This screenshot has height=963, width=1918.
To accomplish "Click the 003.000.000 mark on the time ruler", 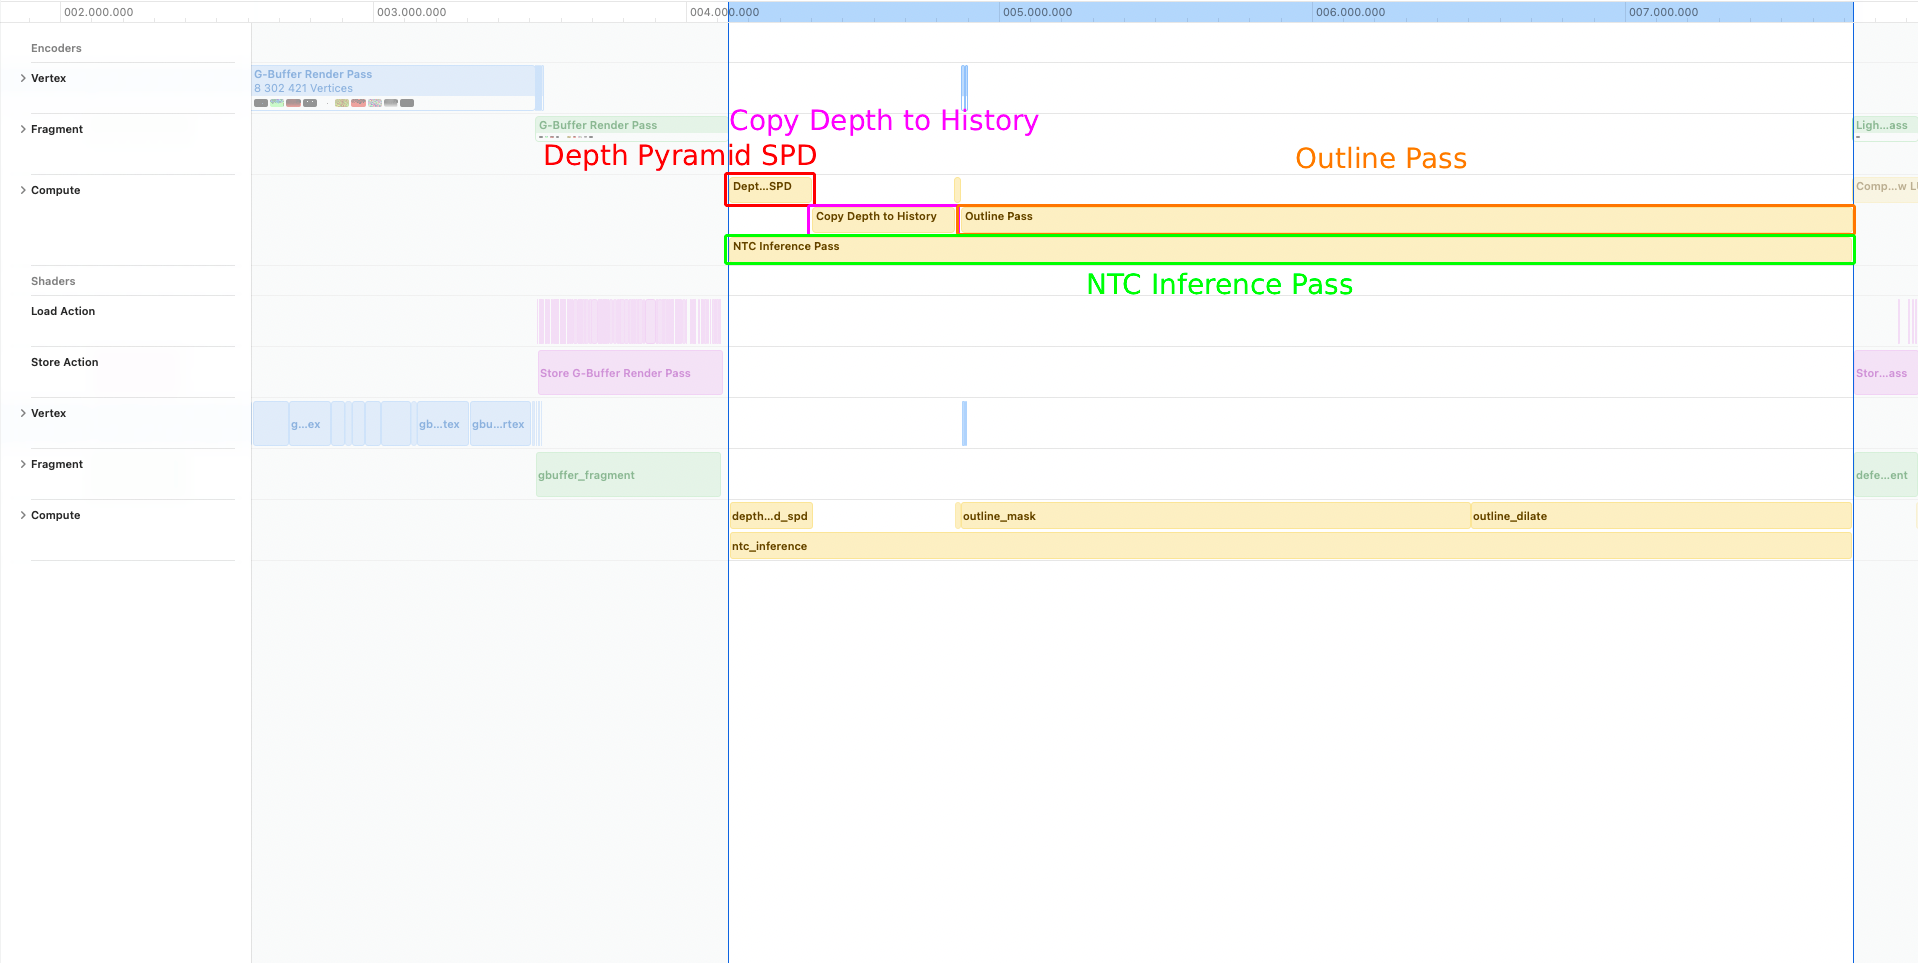I will [x=411, y=12].
